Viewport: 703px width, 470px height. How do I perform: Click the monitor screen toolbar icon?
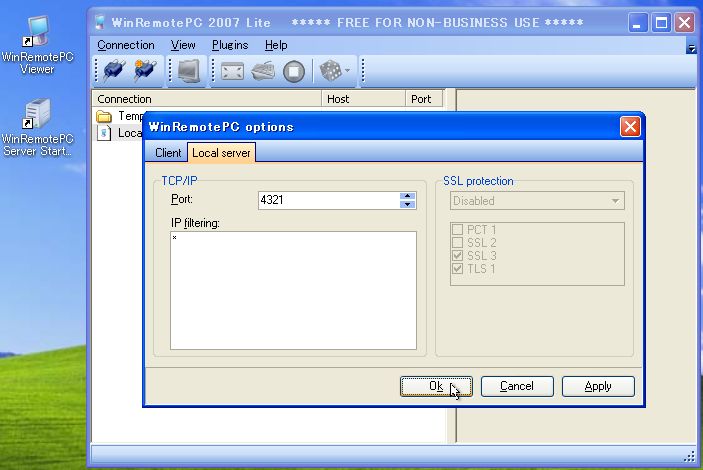tap(188, 71)
